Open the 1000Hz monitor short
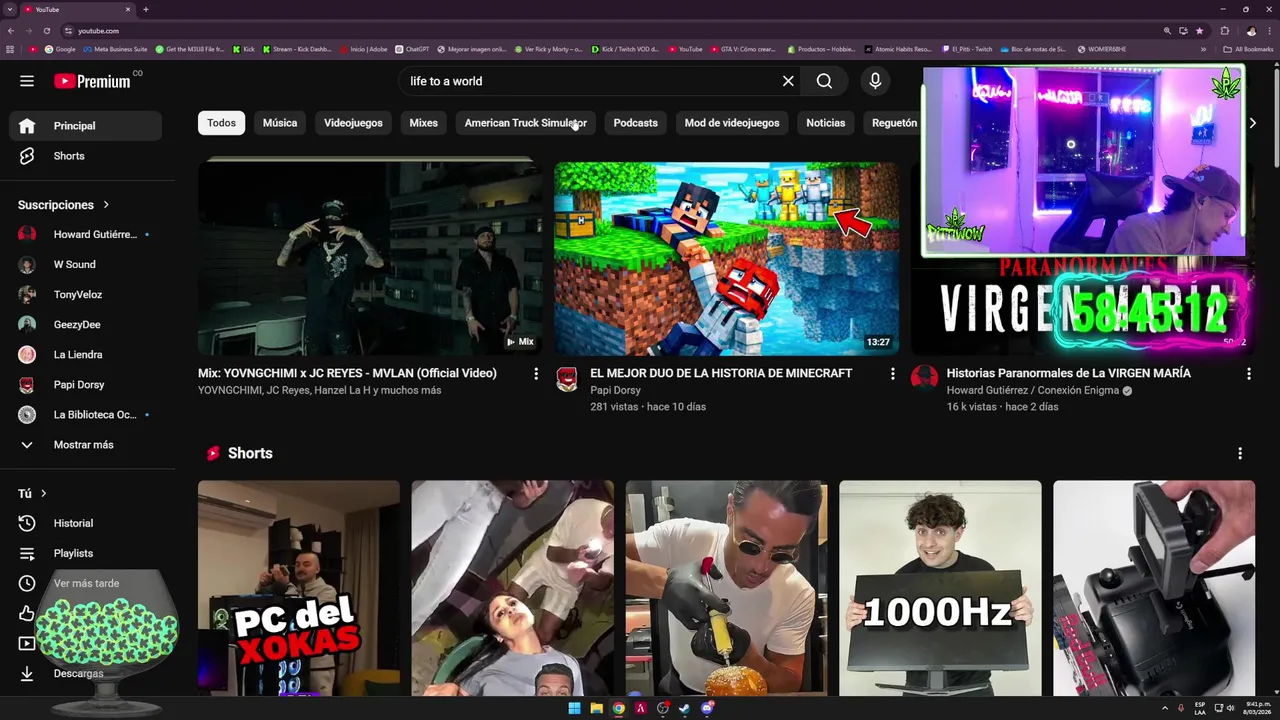 (x=940, y=588)
